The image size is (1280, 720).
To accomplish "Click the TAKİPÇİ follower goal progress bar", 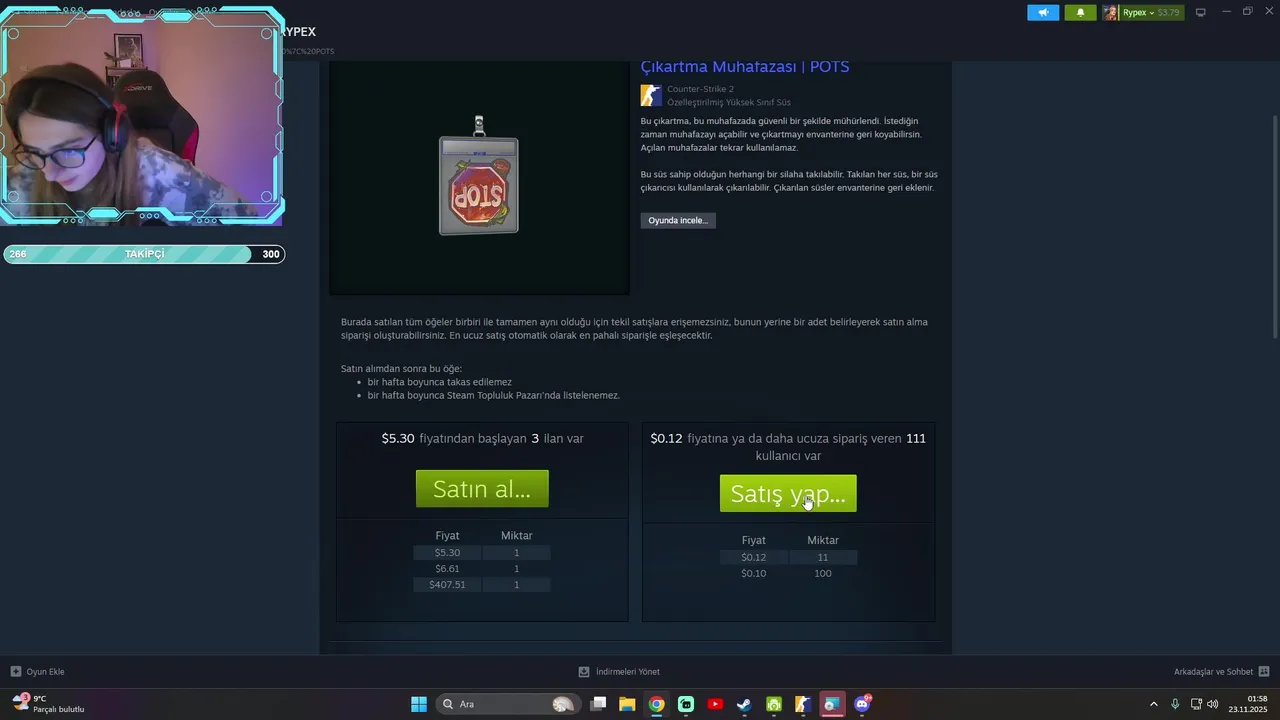I will click(144, 254).
